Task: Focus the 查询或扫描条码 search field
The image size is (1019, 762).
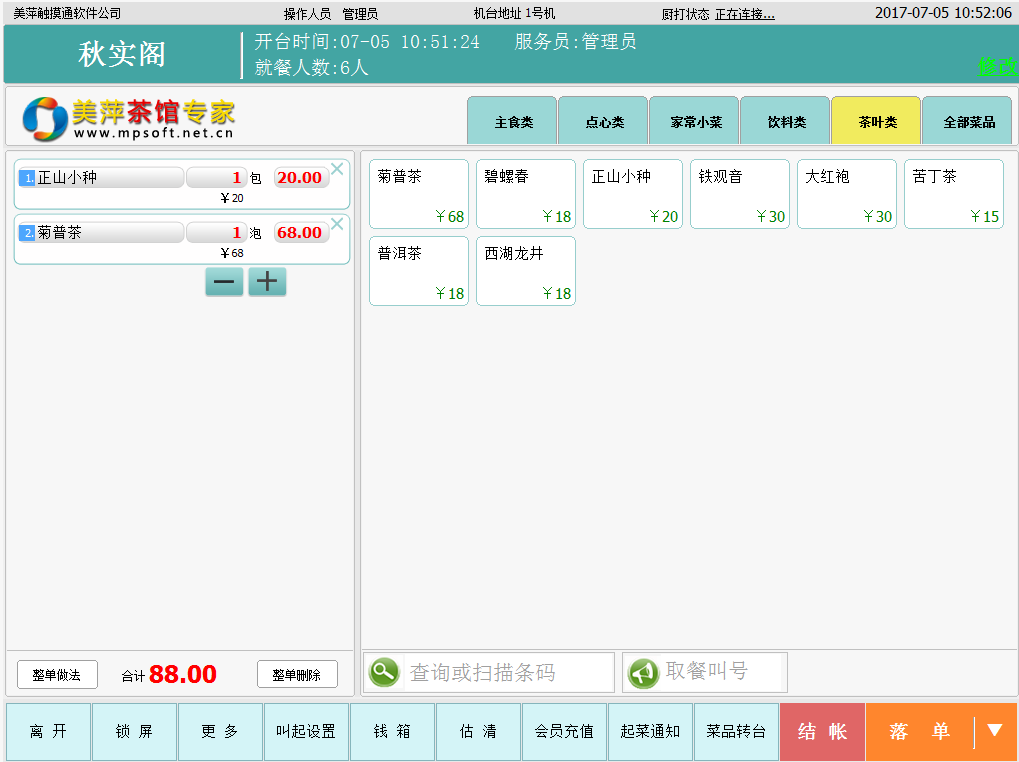Action: coord(508,672)
